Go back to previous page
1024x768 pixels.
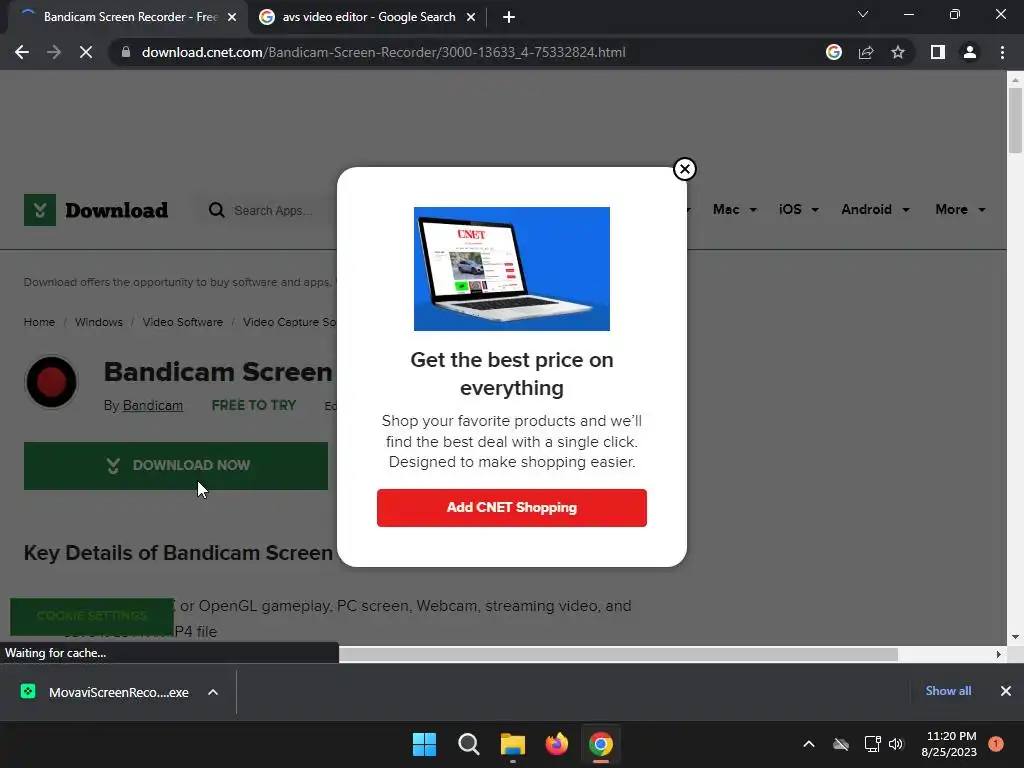pos(22,52)
